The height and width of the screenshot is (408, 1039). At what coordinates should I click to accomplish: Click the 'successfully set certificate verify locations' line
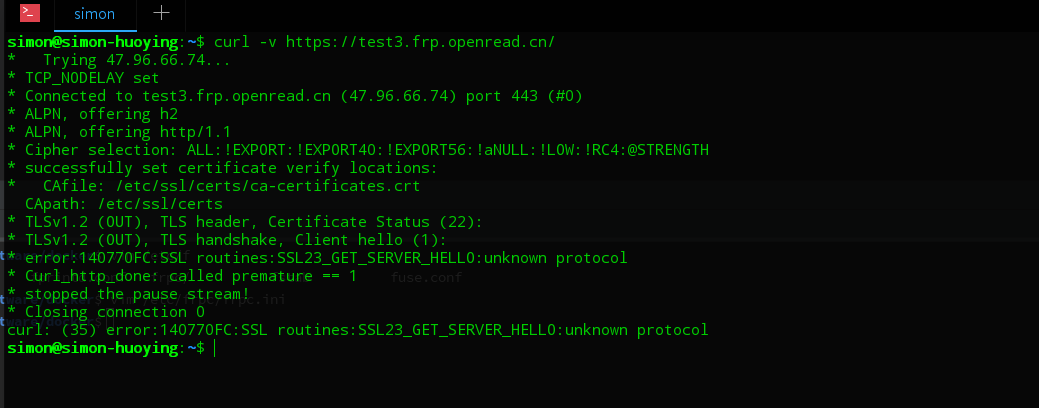pos(223,168)
